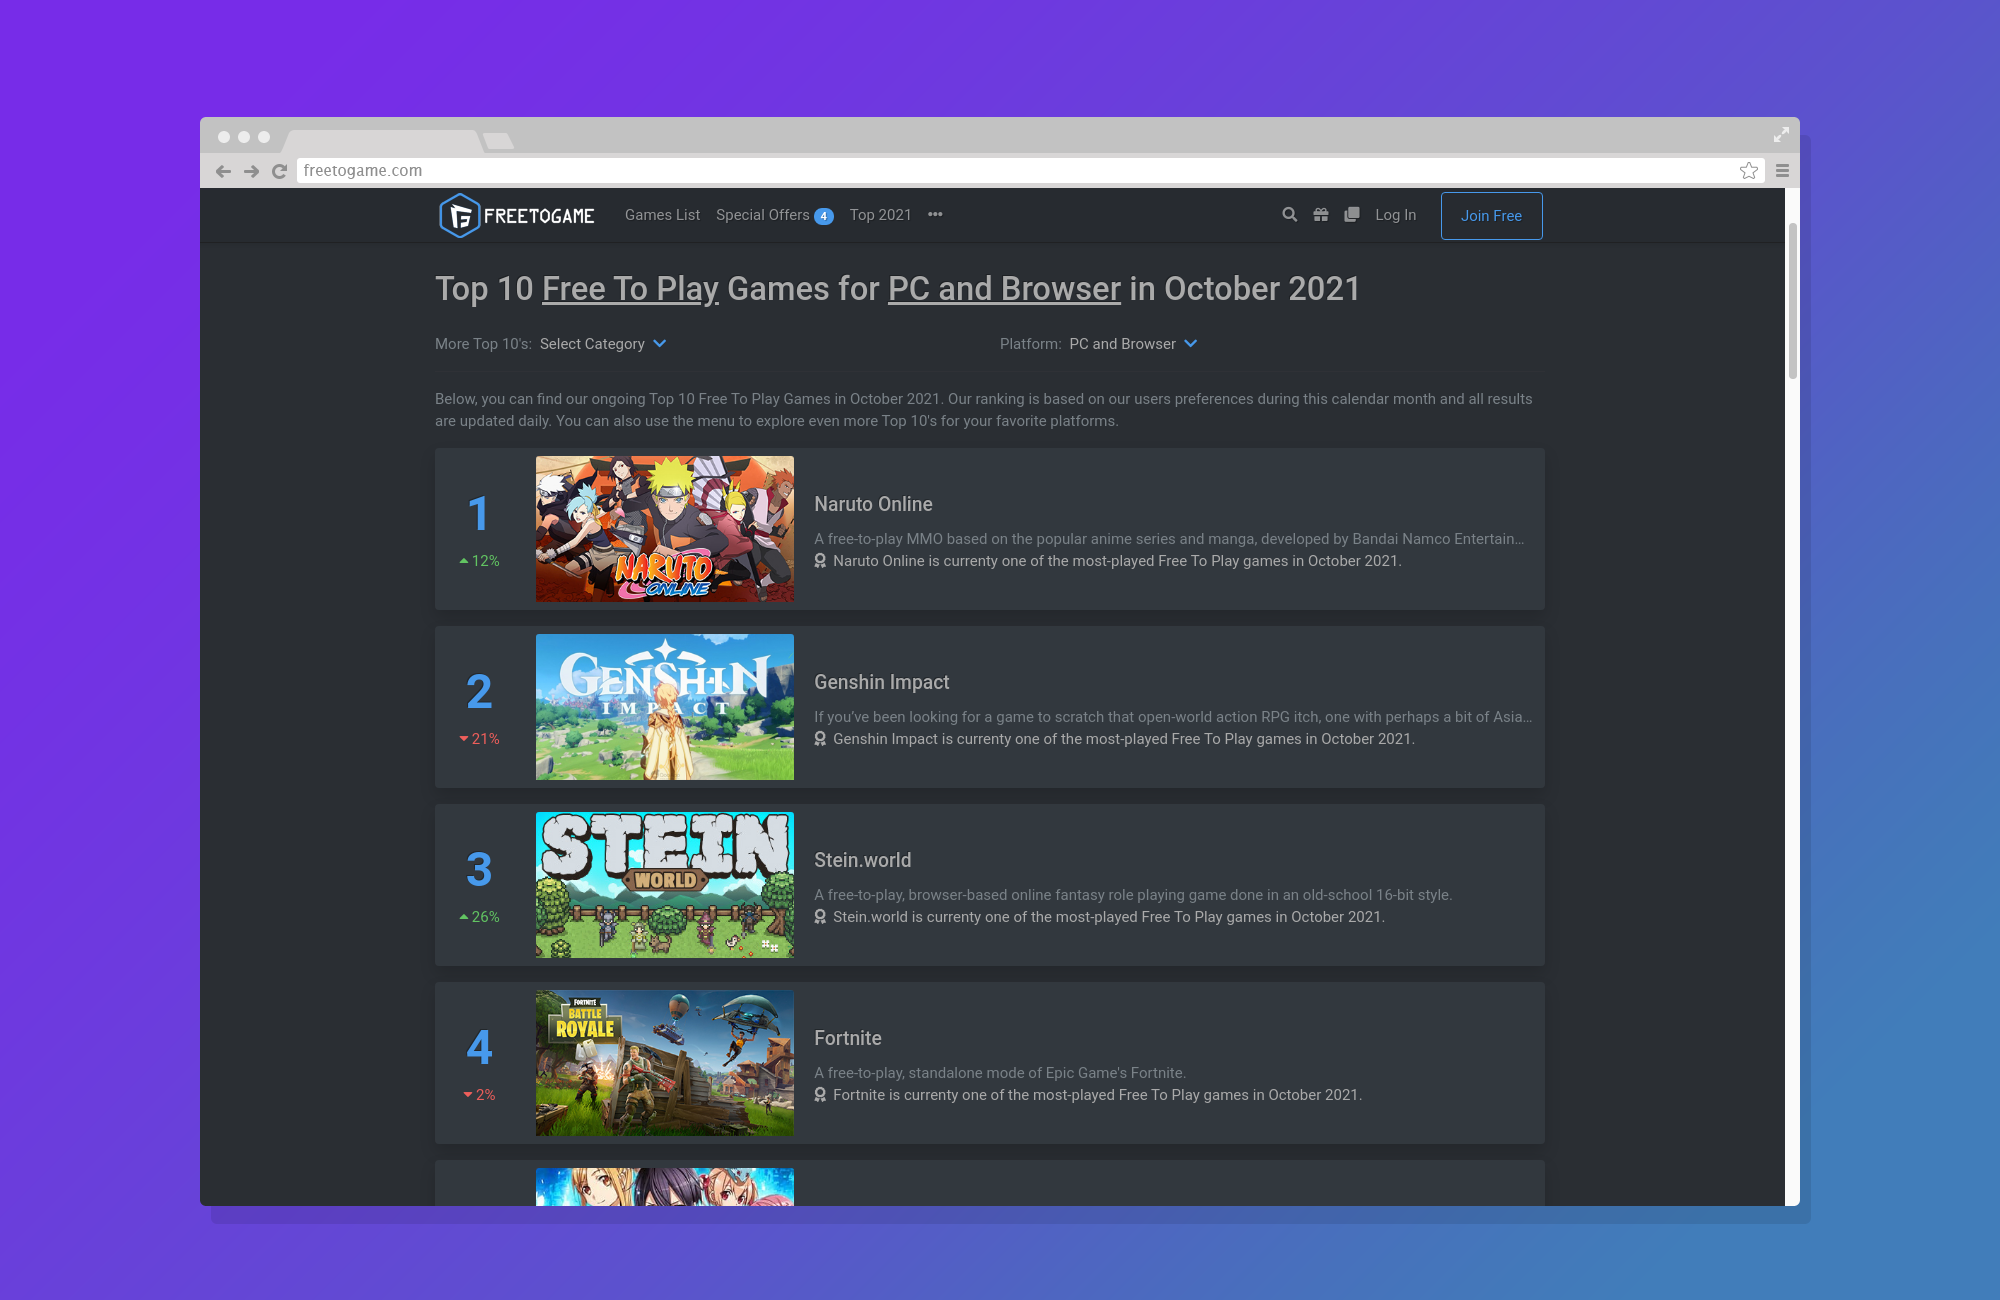This screenshot has height=1300, width=2000.
Task: Click the page vertical scrollbar
Action: click(x=1792, y=300)
